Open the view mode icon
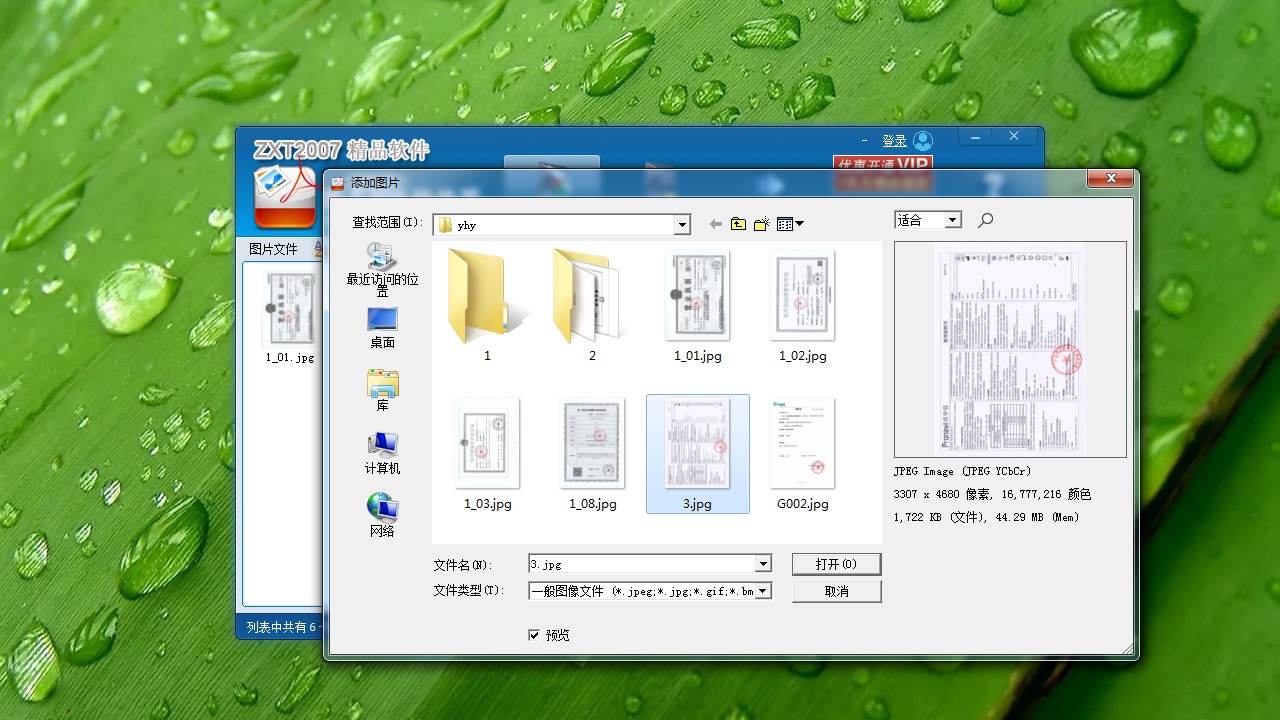Viewport: 1280px width, 720px height. pyautogui.click(x=786, y=224)
